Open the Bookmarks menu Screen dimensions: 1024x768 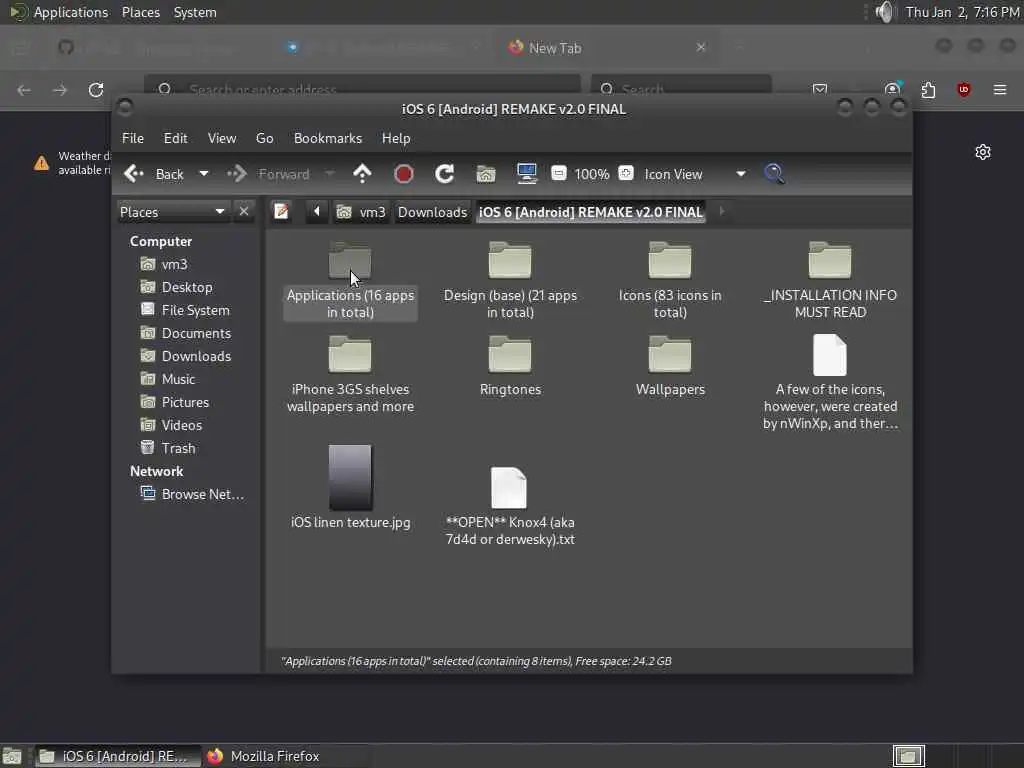[328, 138]
